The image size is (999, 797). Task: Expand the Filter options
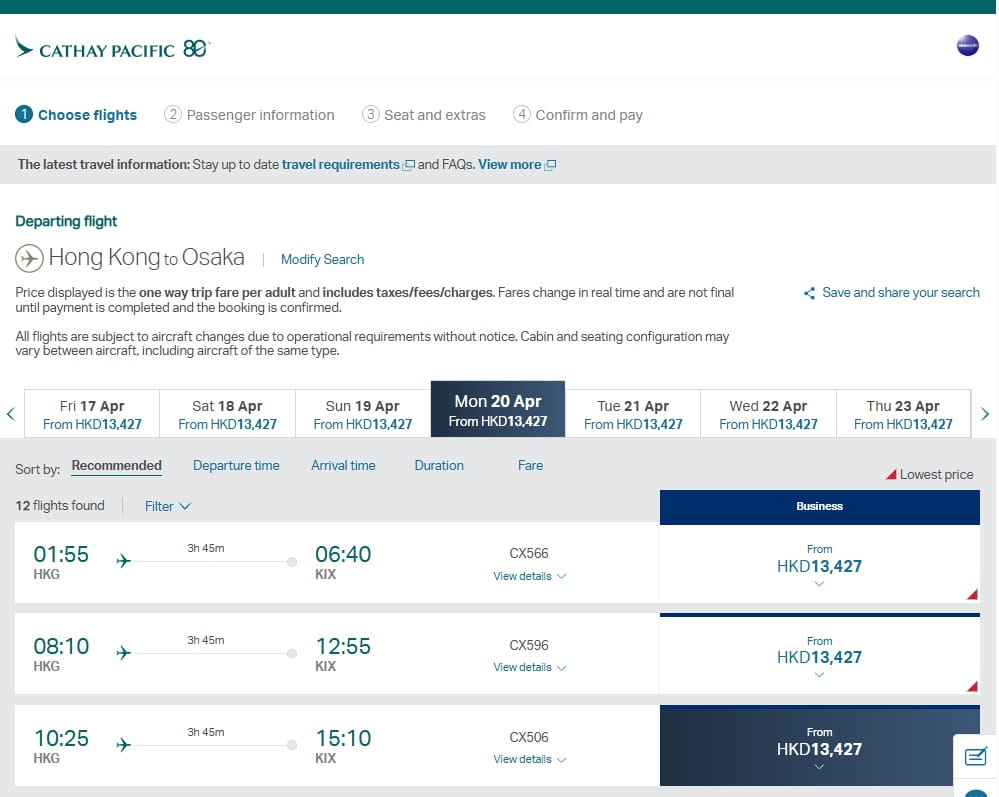click(167, 506)
